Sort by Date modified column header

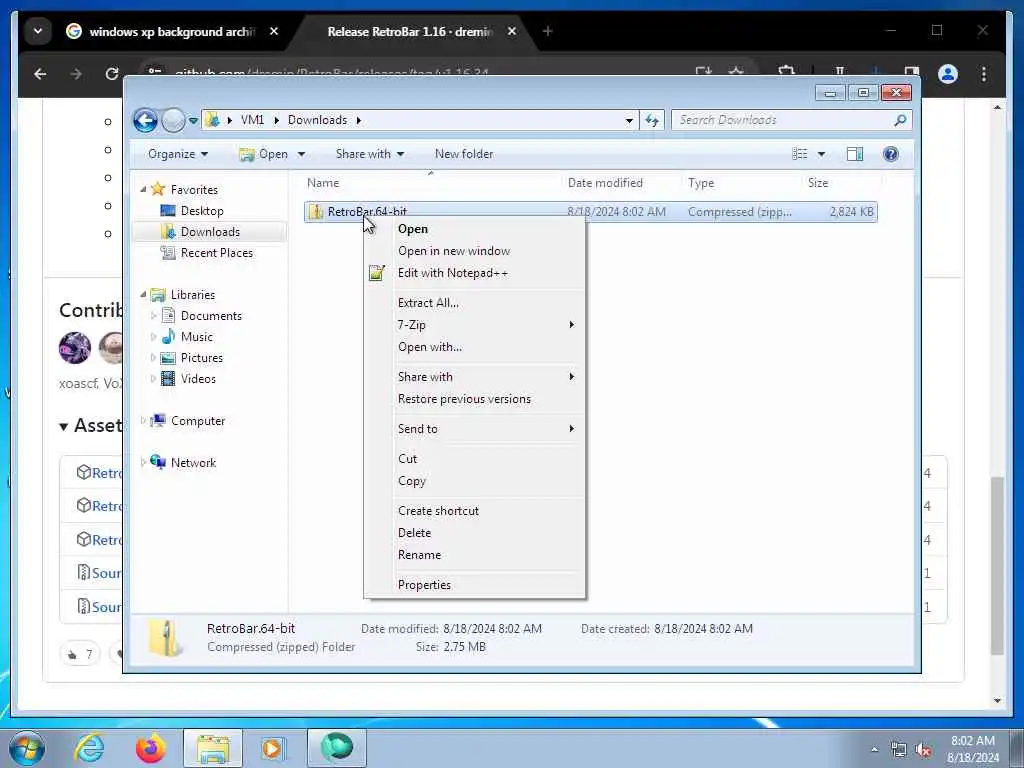click(621, 184)
